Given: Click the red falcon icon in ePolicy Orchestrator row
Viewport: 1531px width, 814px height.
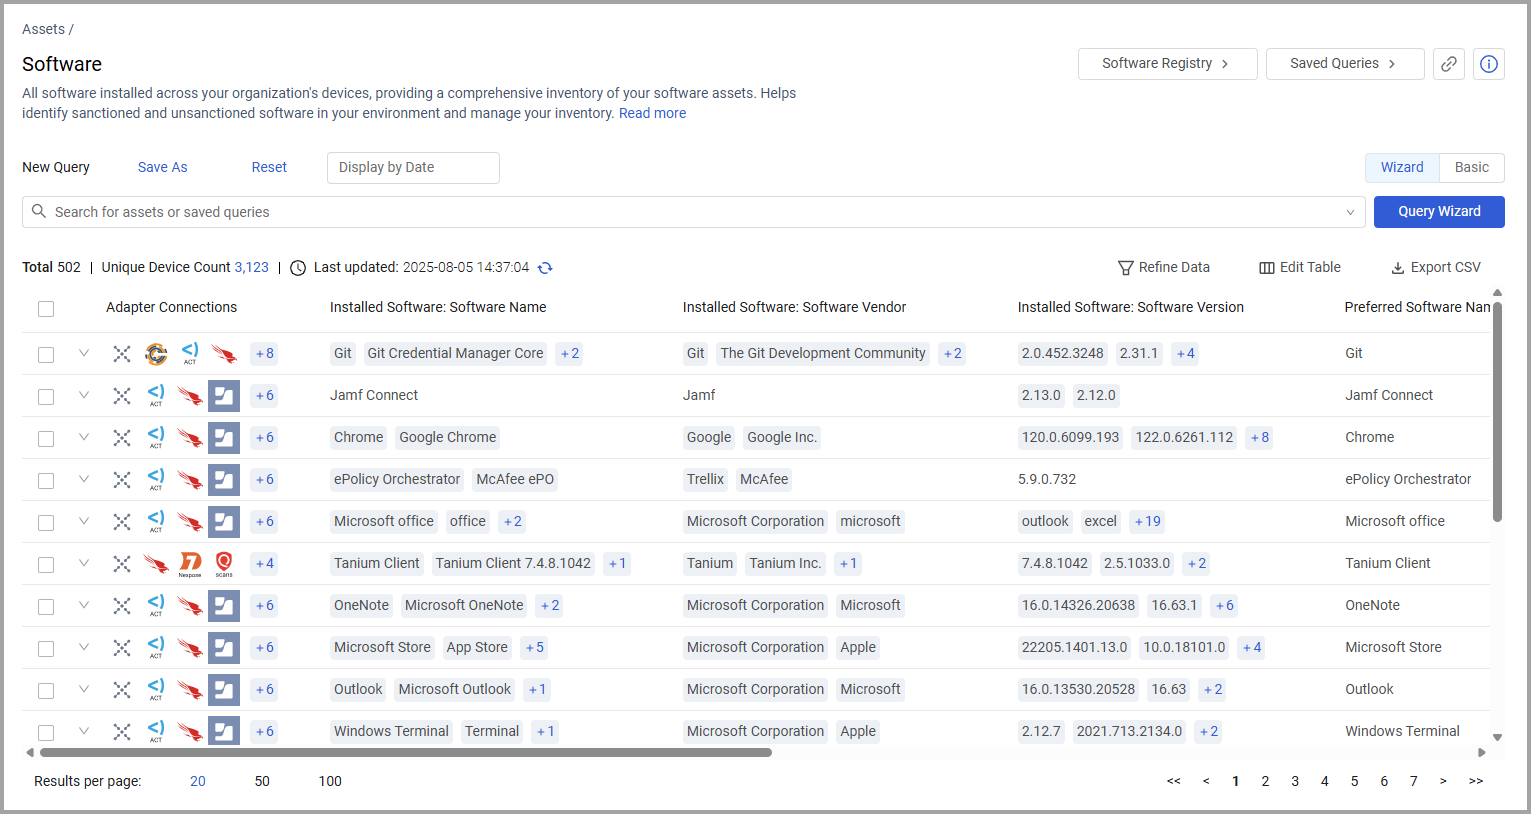Looking at the screenshot, I should (x=190, y=480).
